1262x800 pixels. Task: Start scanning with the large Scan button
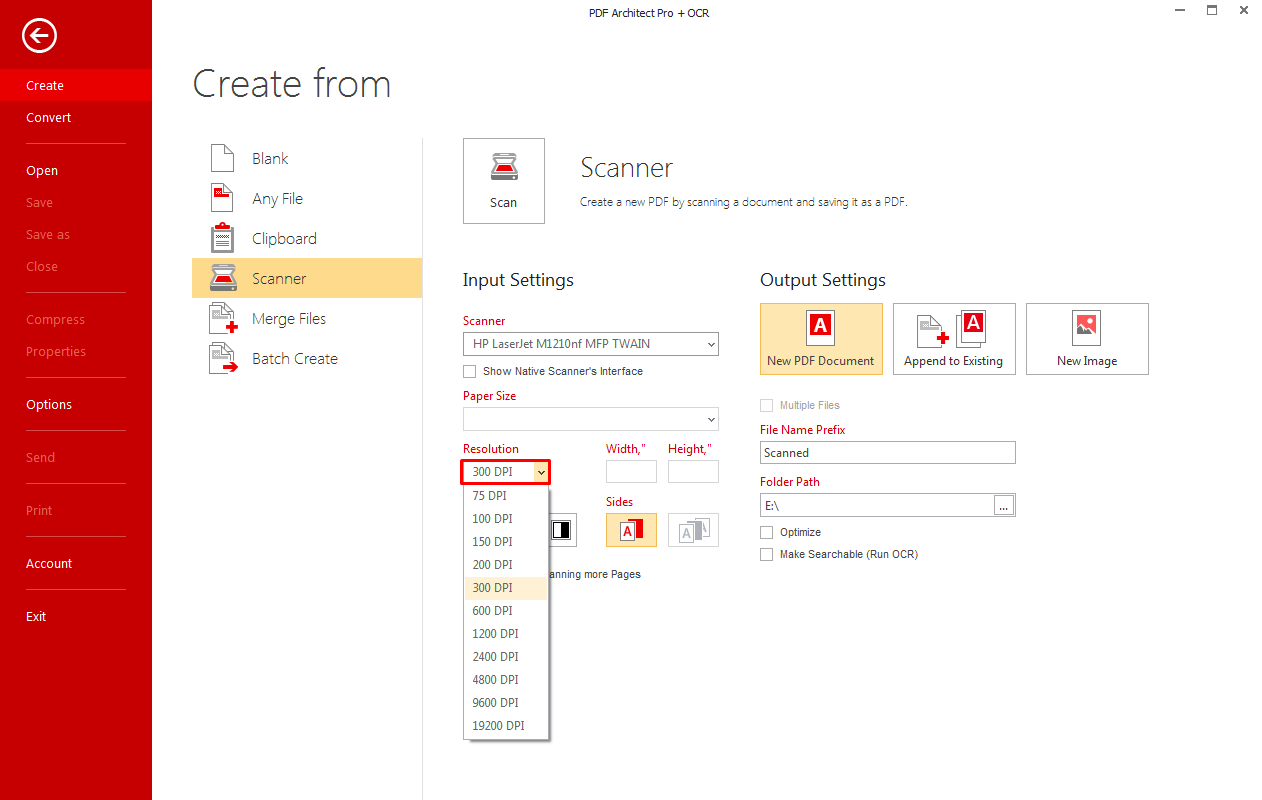pos(504,181)
